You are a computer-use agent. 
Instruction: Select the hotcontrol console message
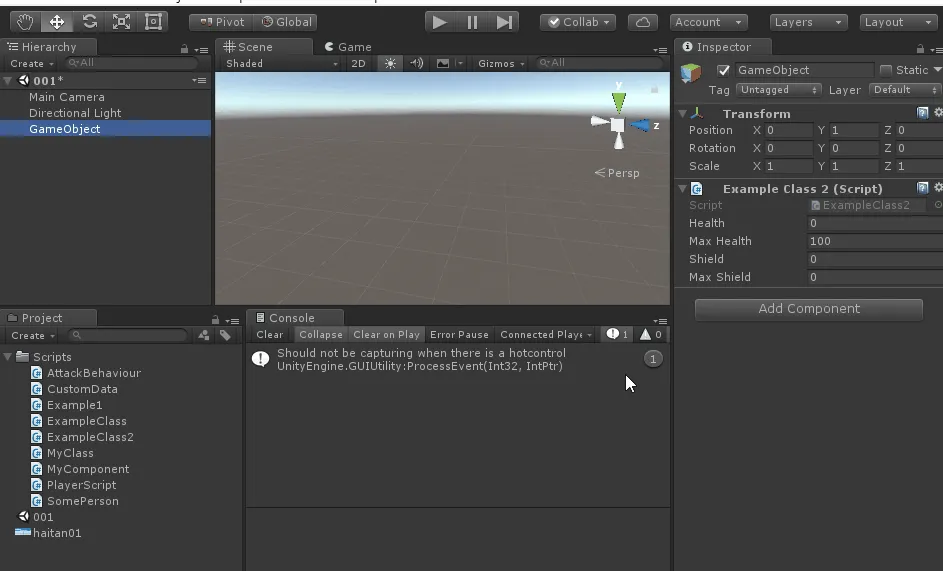pos(458,360)
